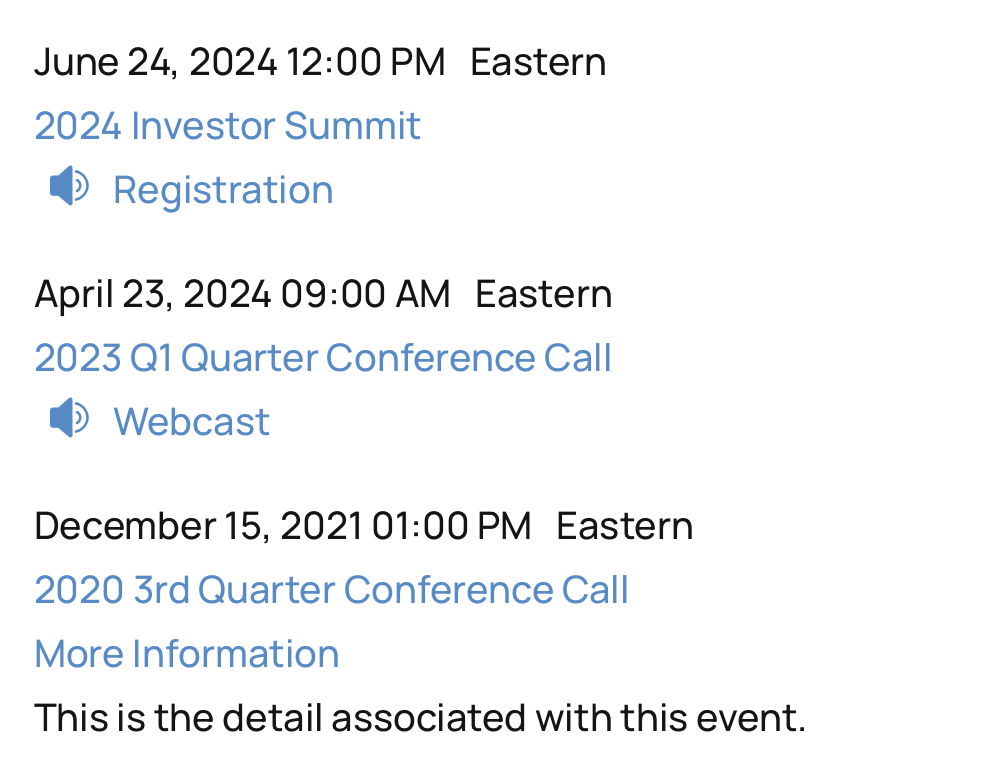The width and height of the screenshot is (995, 776).
Task: Open the 2024 Investor Summit link
Action: coord(228,126)
